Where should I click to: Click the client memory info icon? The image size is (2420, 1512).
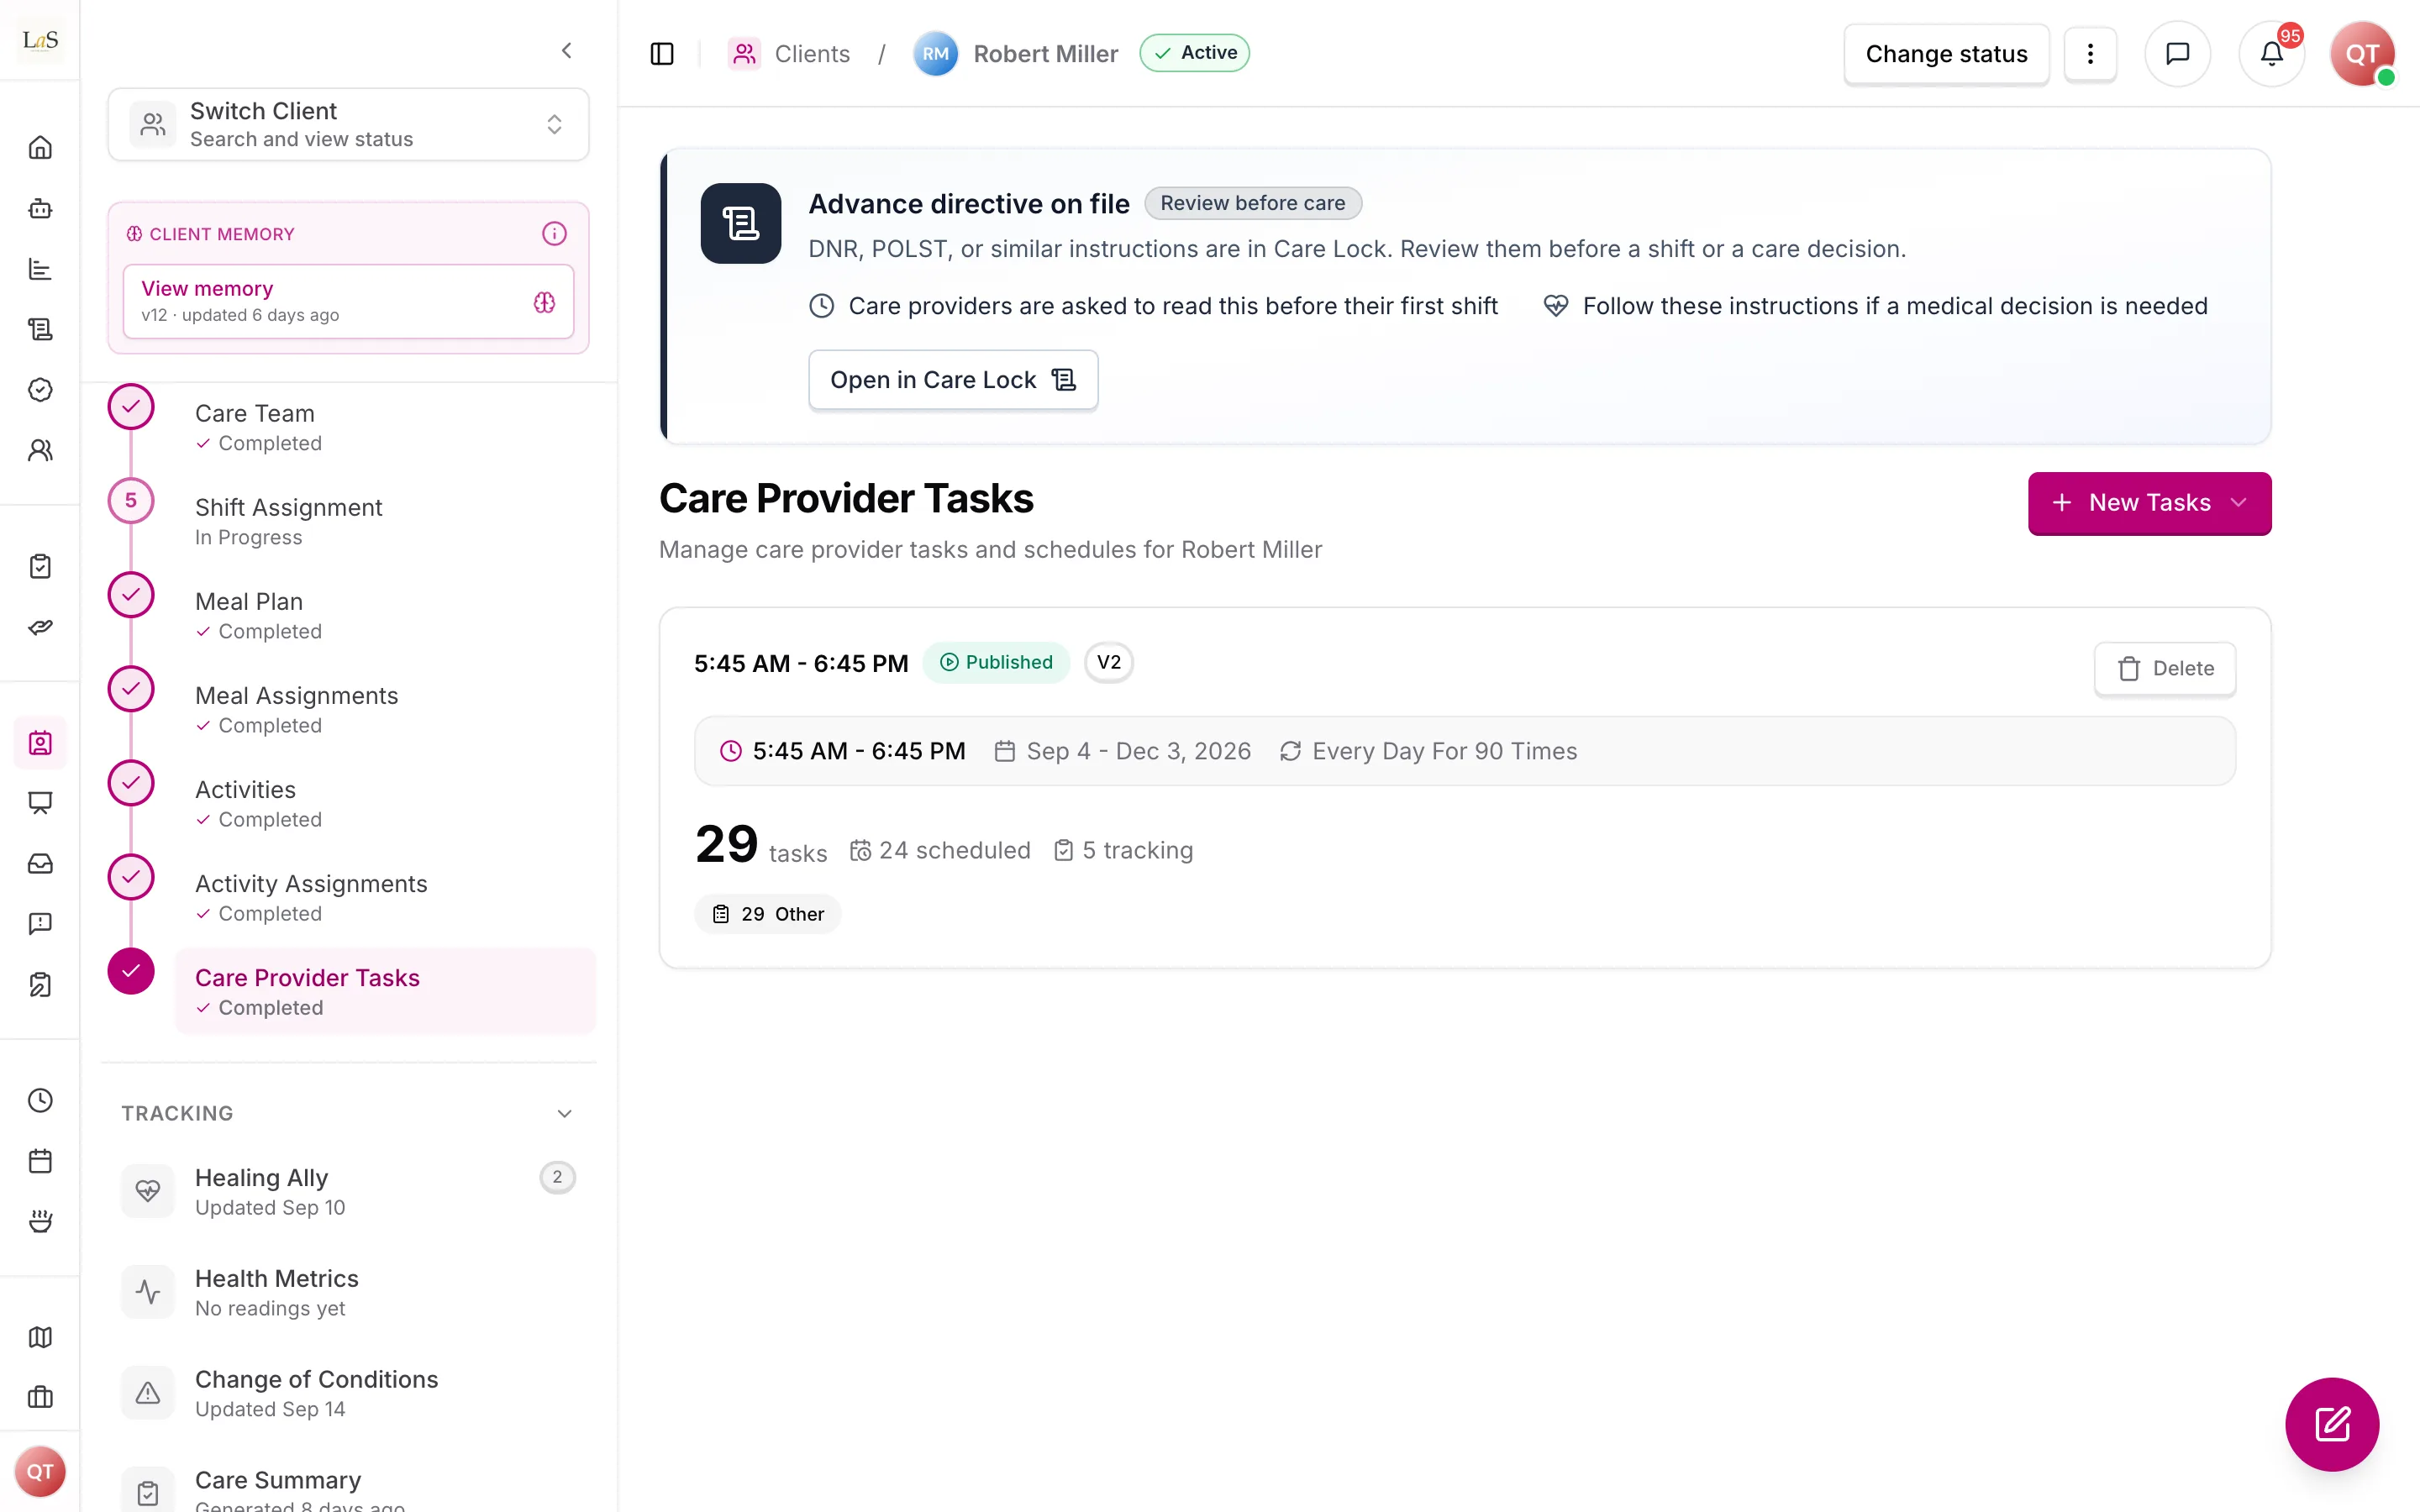(554, 233)
